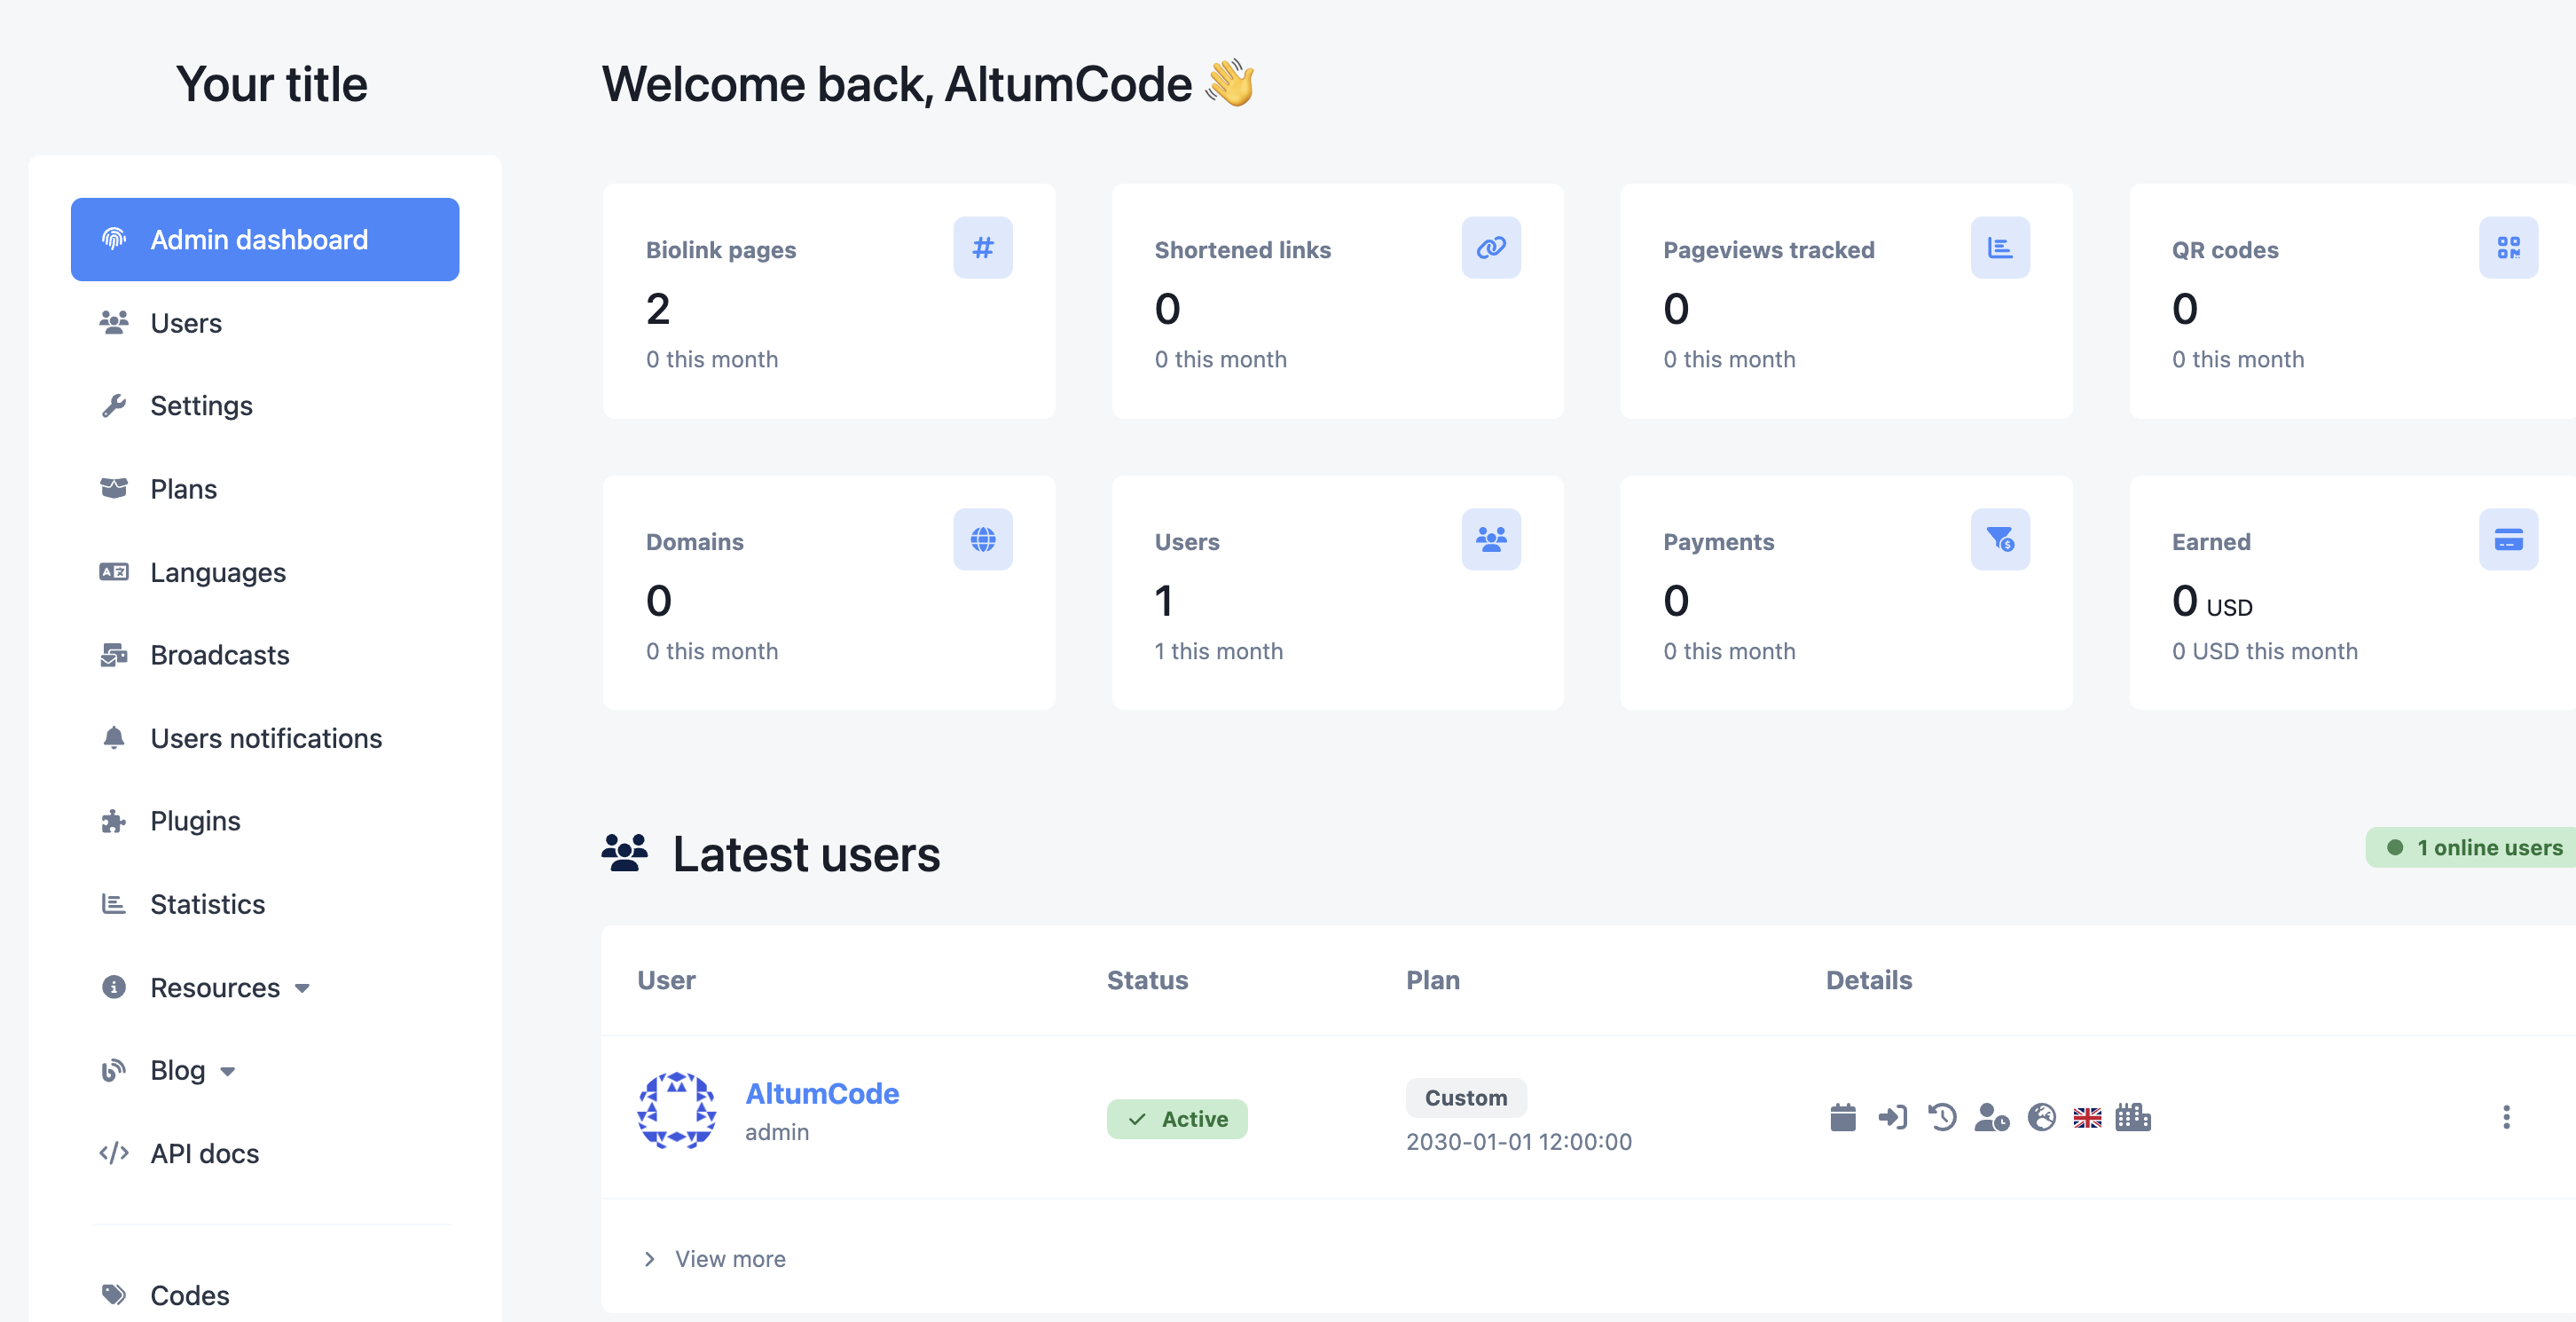This screenshot has height=1322, width=2576.
Task: Click the Earned credit card icon
Action: point(2507,539)
